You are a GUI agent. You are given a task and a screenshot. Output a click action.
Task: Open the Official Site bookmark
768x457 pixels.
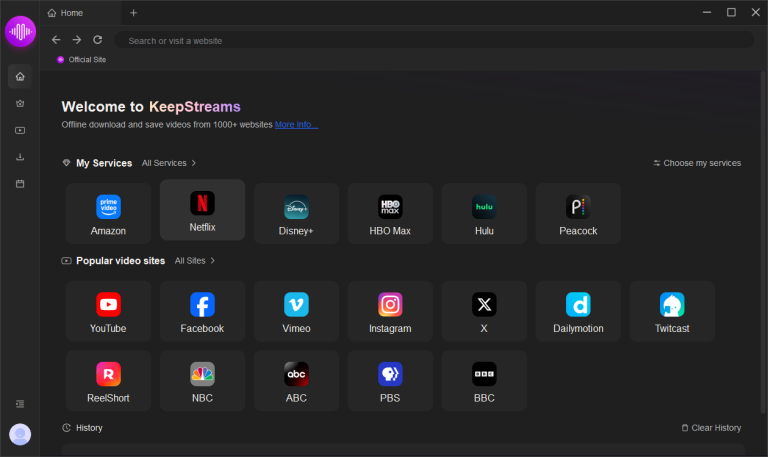(x=81, y=60)
